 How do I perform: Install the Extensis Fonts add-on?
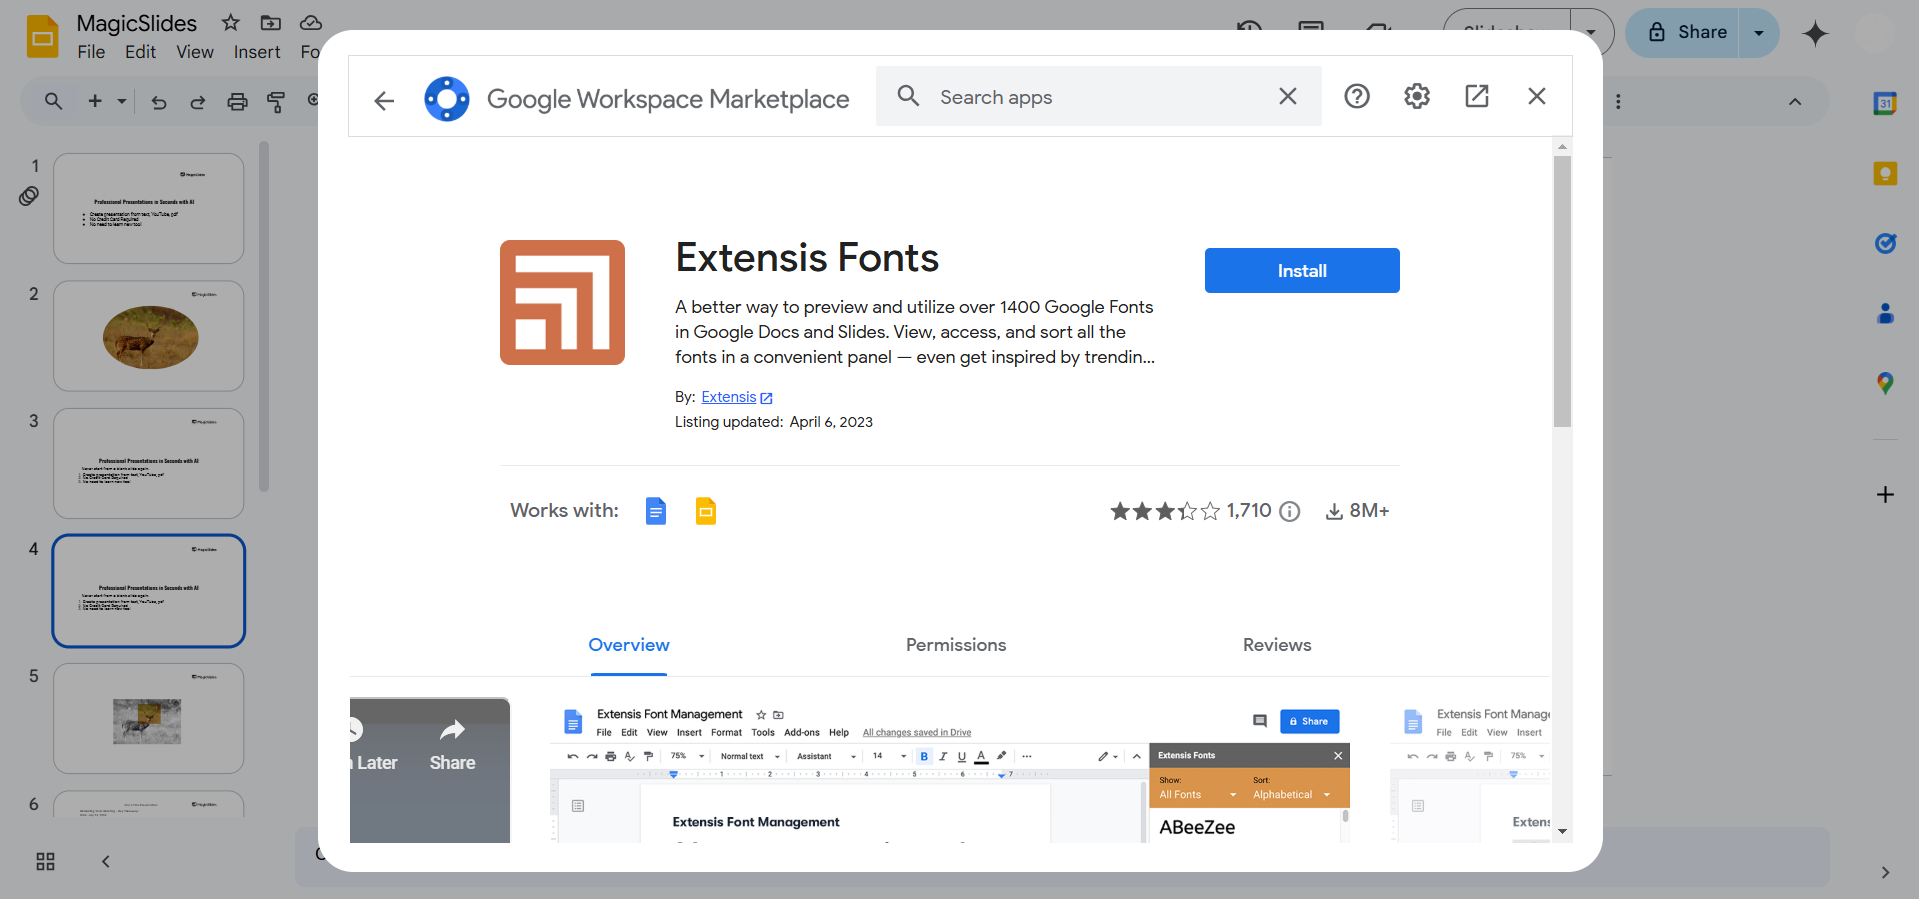click(x=1301, y=271)
